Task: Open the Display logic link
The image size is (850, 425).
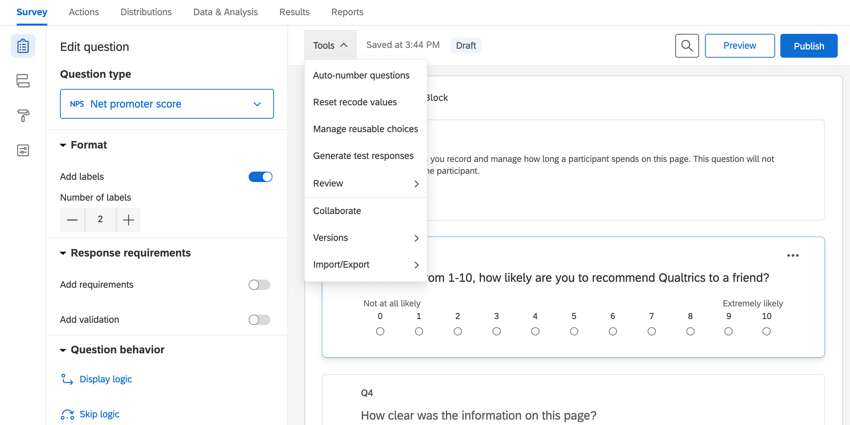Action: (106, 379)
